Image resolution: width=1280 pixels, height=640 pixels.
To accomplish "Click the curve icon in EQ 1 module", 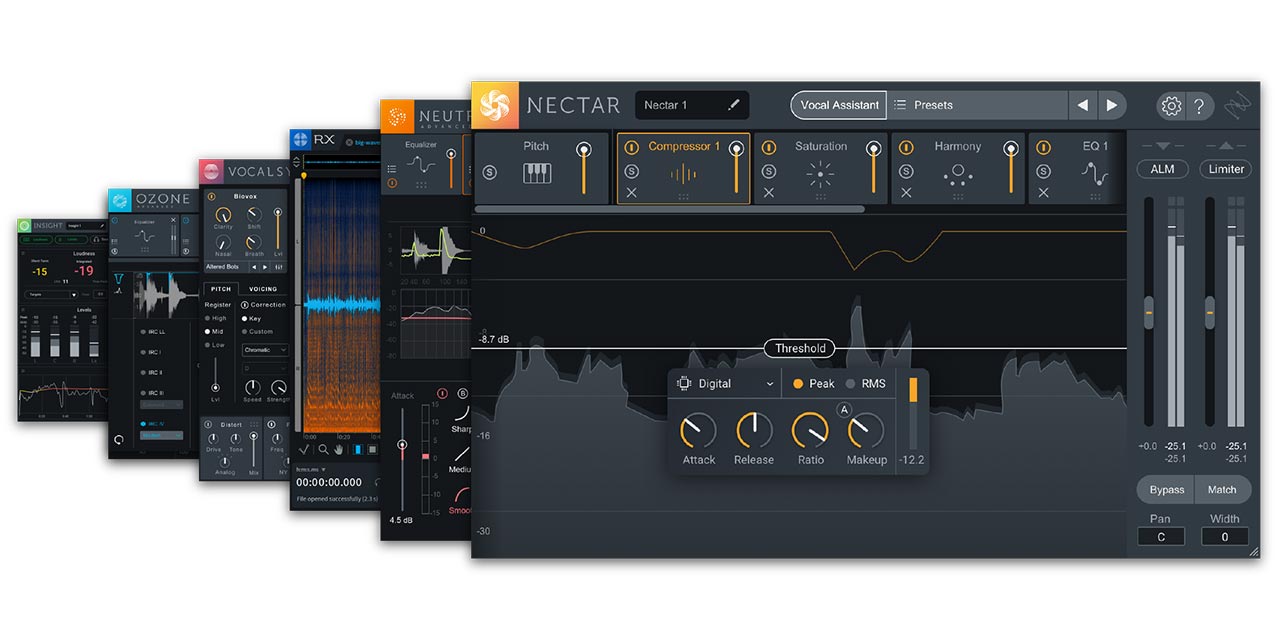I will click(x=1095, y=174).
